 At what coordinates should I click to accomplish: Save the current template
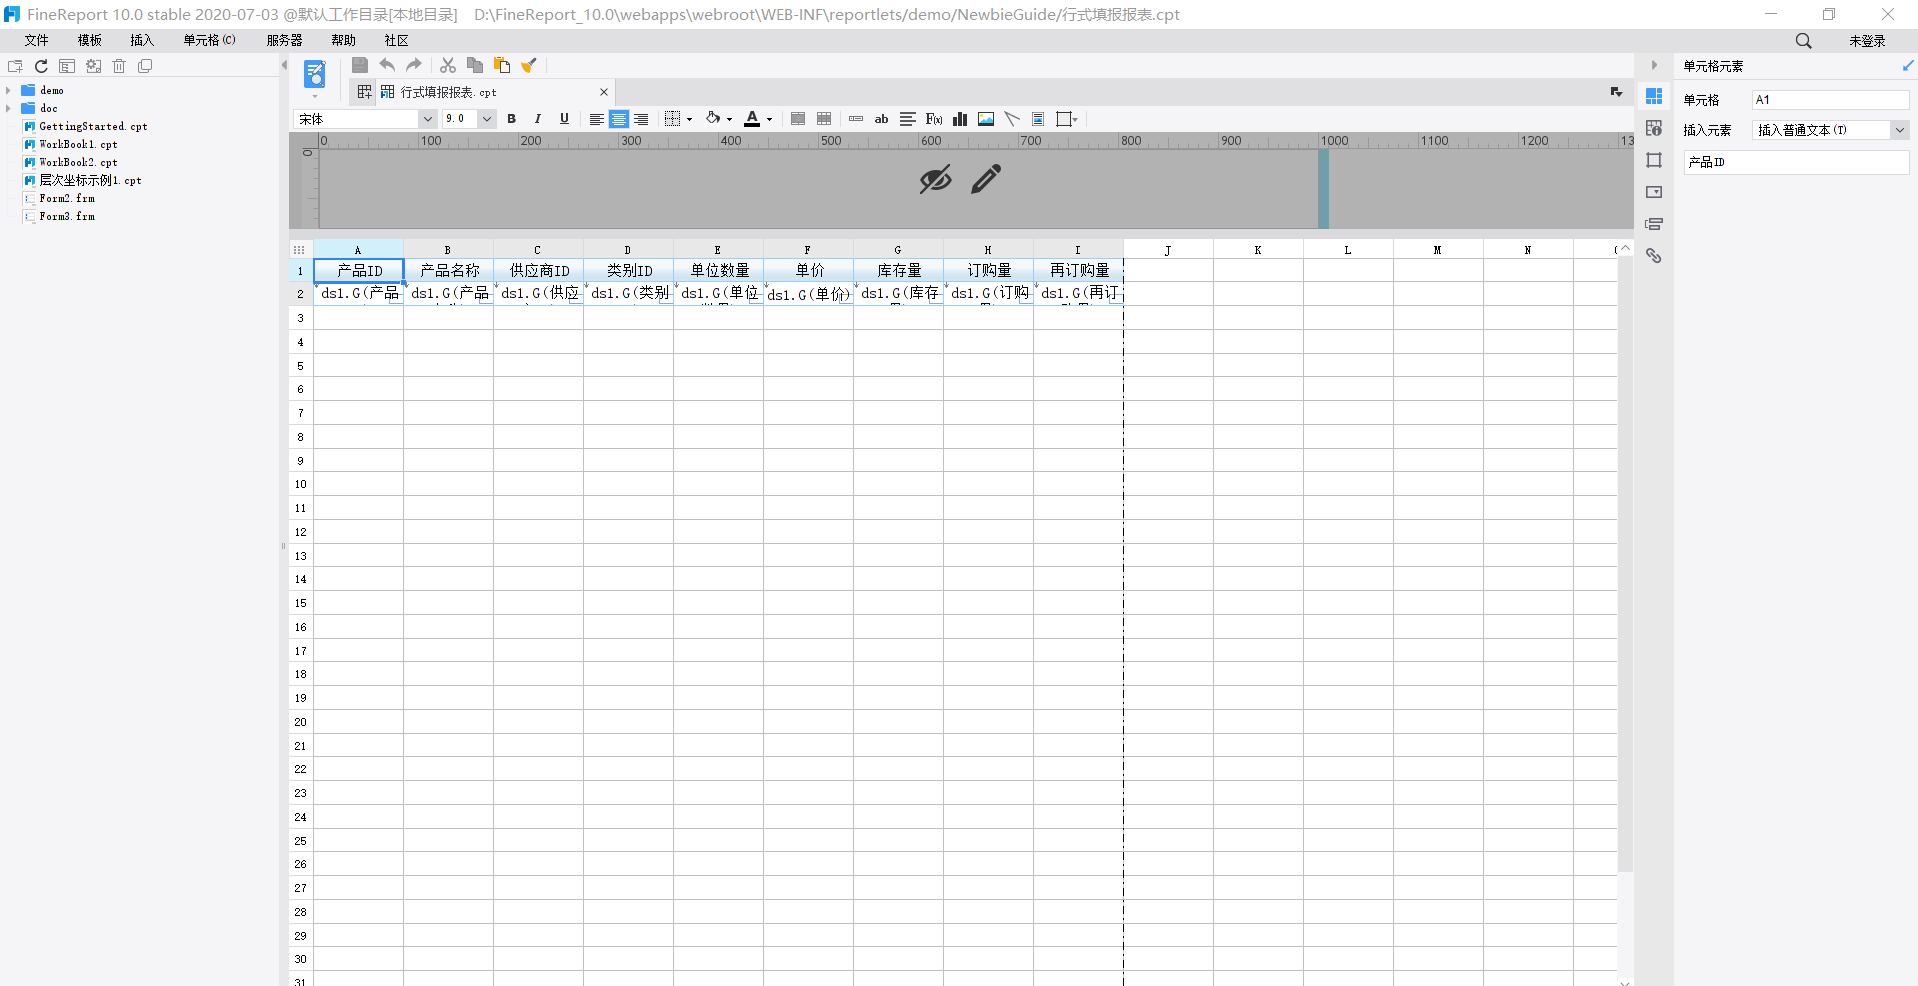click(x=360, y=65)
